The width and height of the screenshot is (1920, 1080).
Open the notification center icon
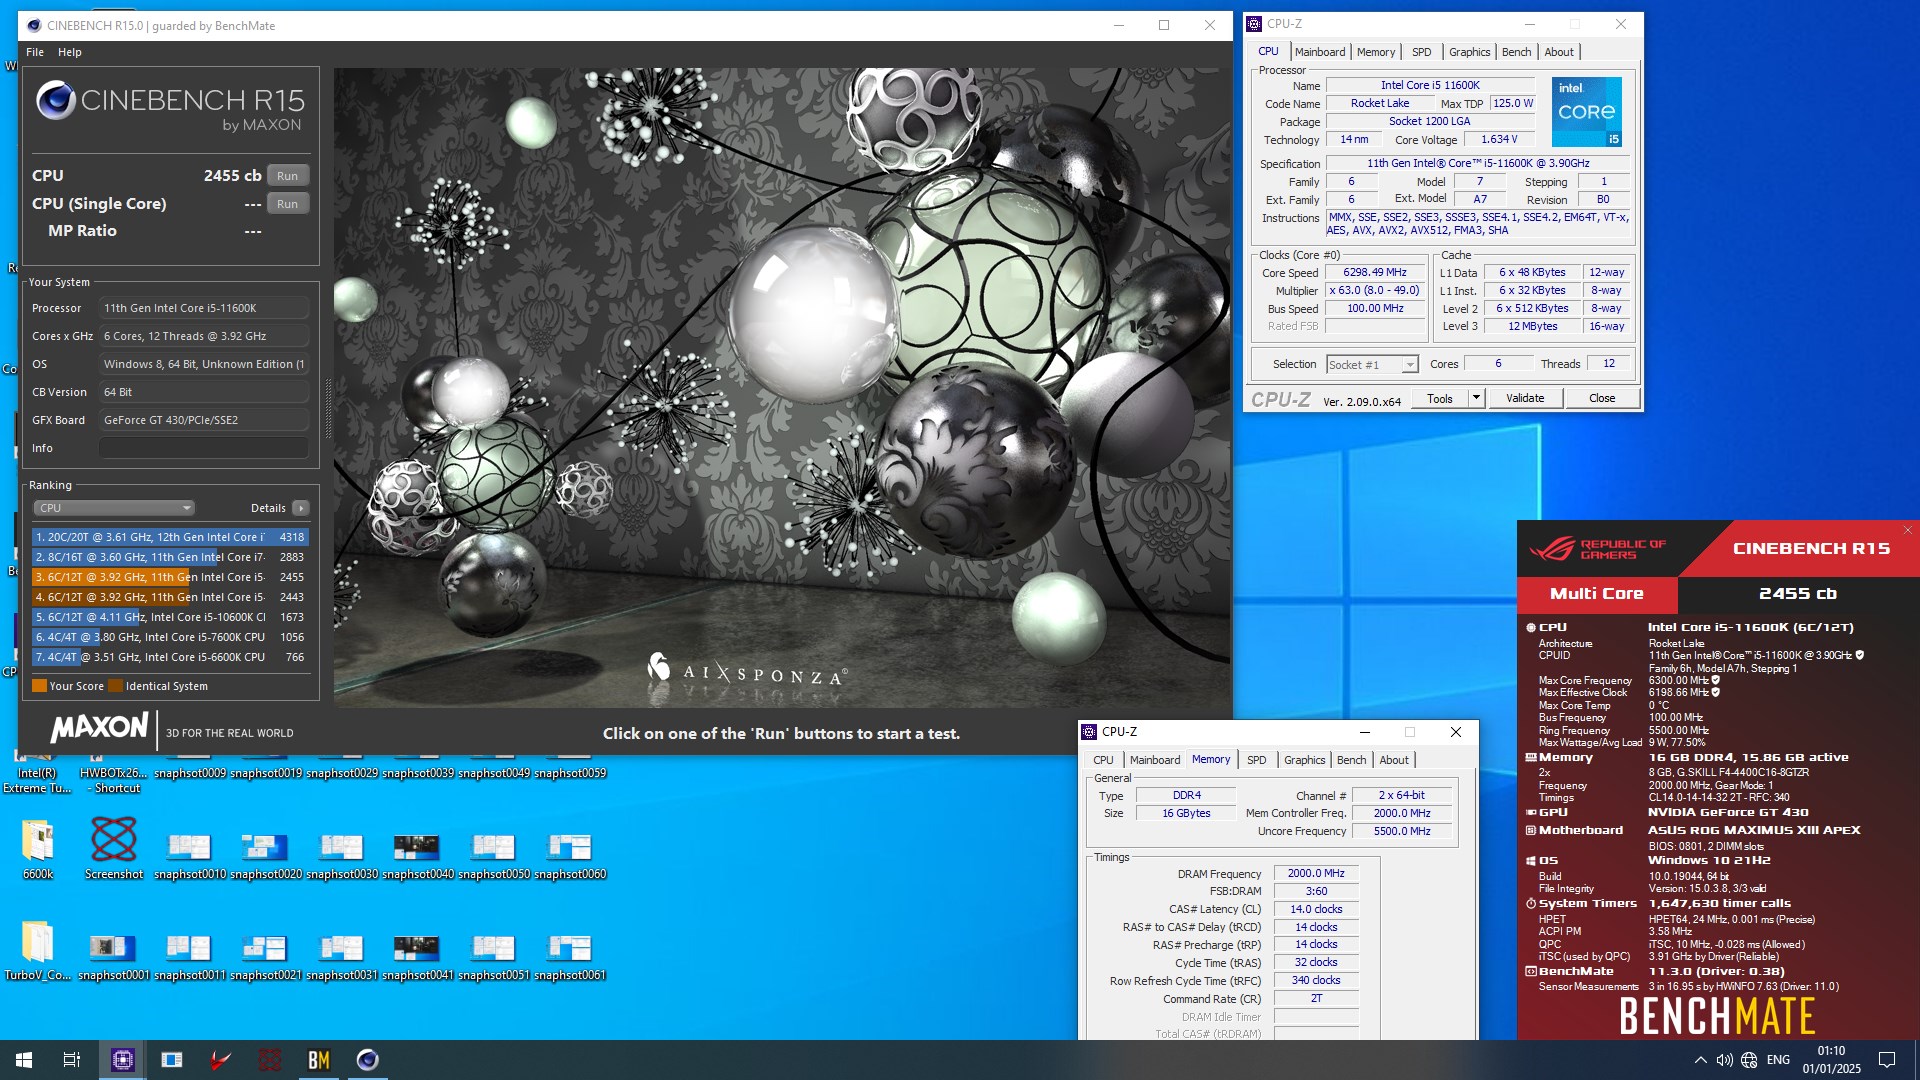click(x=1887, y=1060)
